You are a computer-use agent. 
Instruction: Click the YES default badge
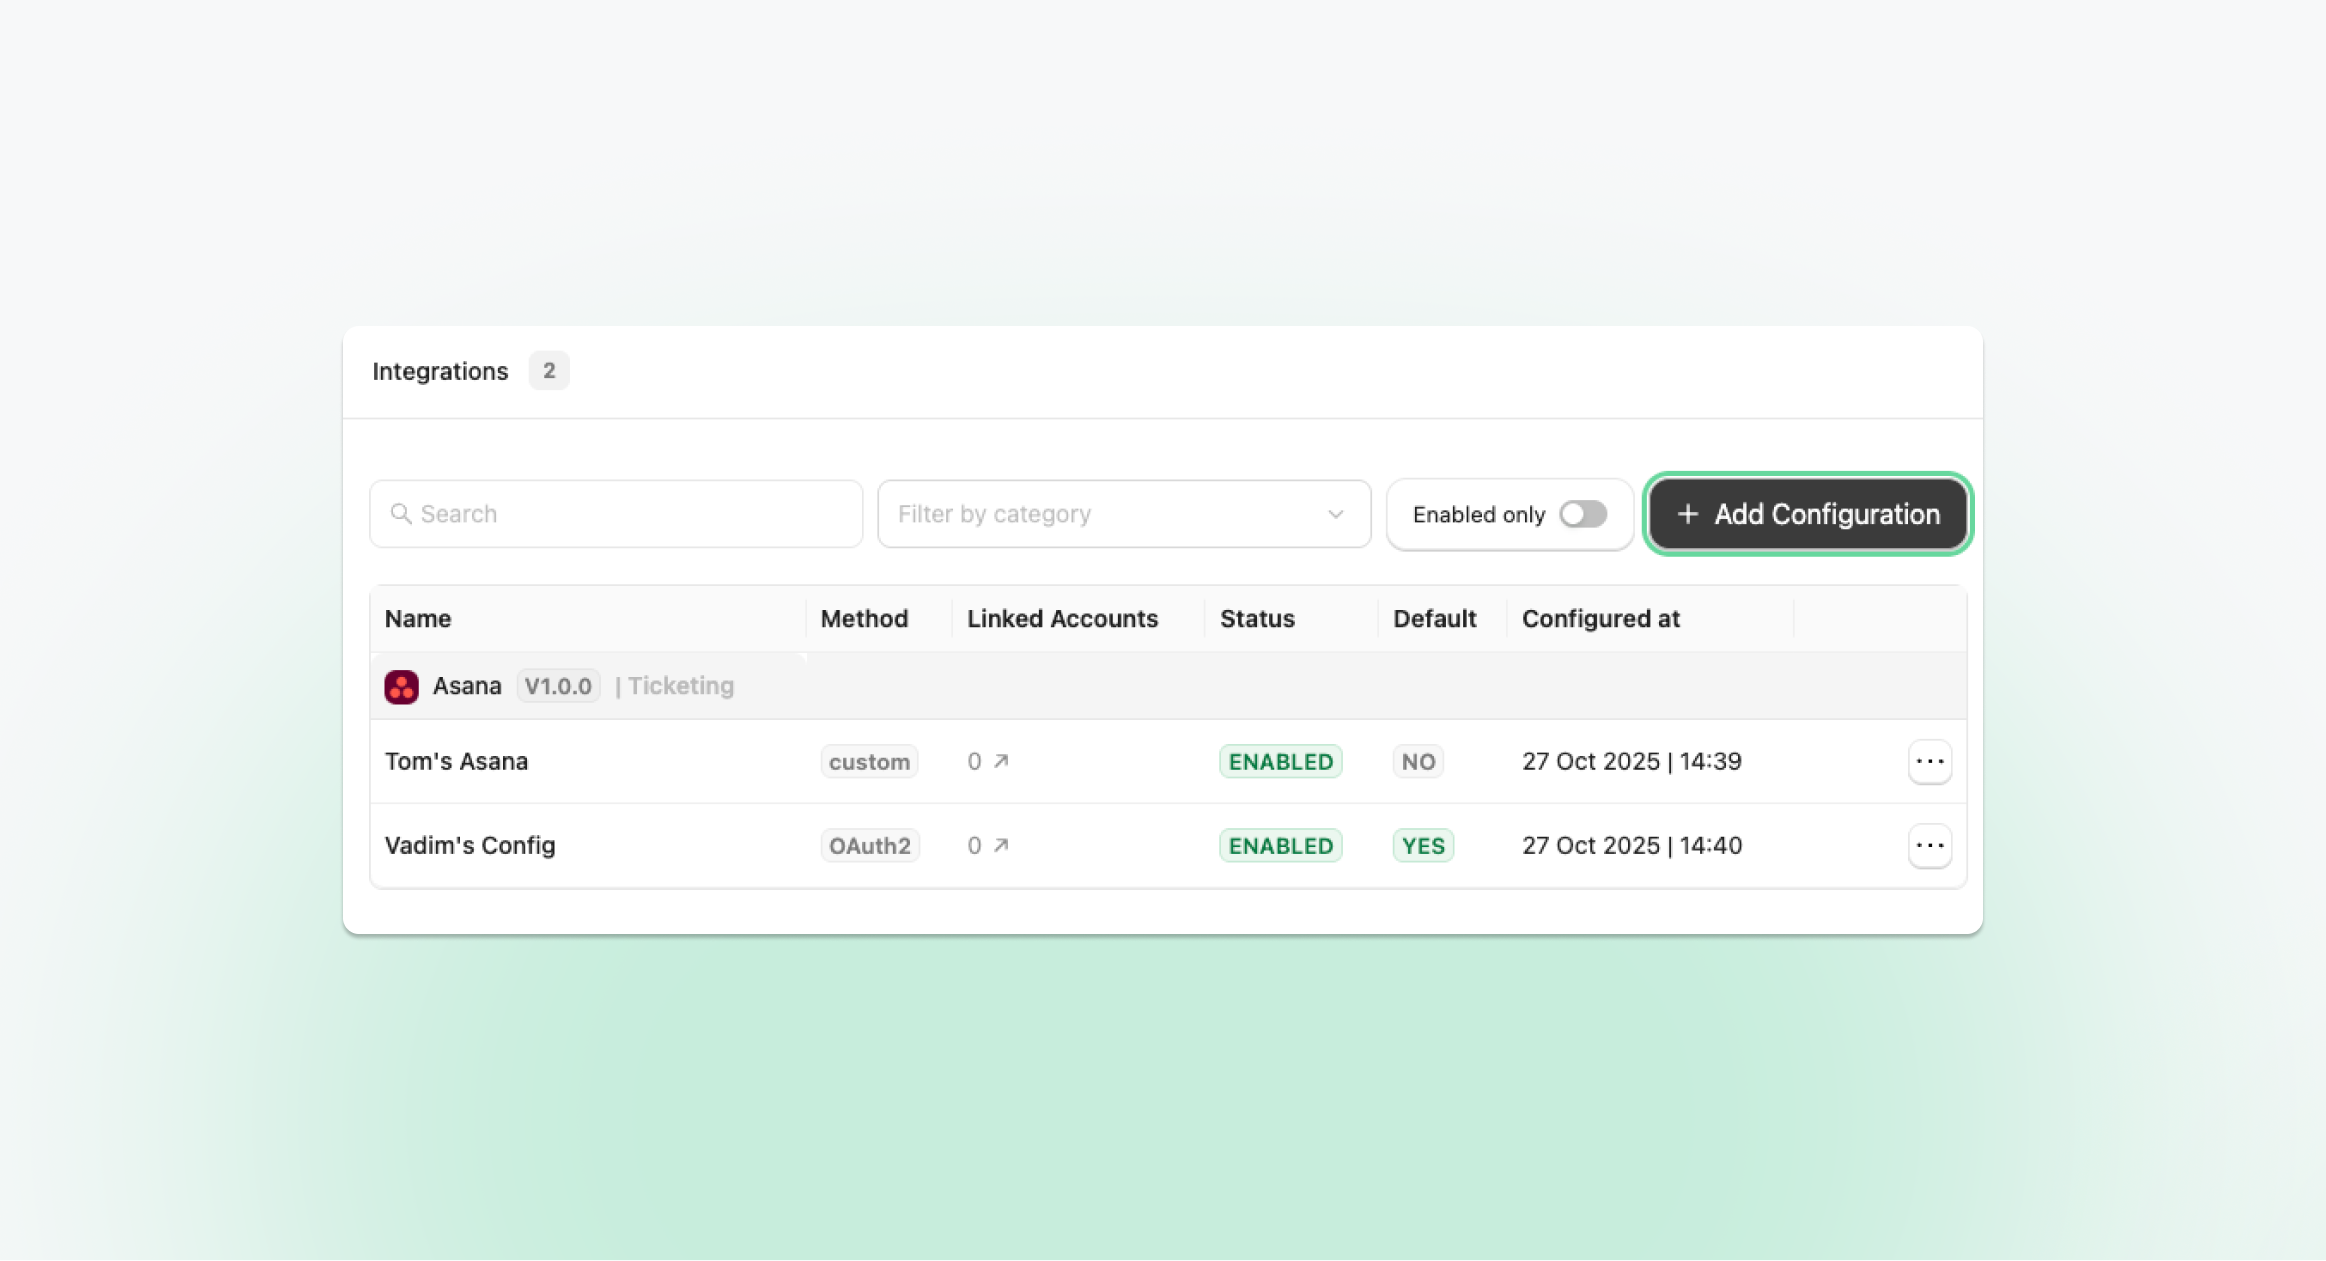(x=1422, y=845)
